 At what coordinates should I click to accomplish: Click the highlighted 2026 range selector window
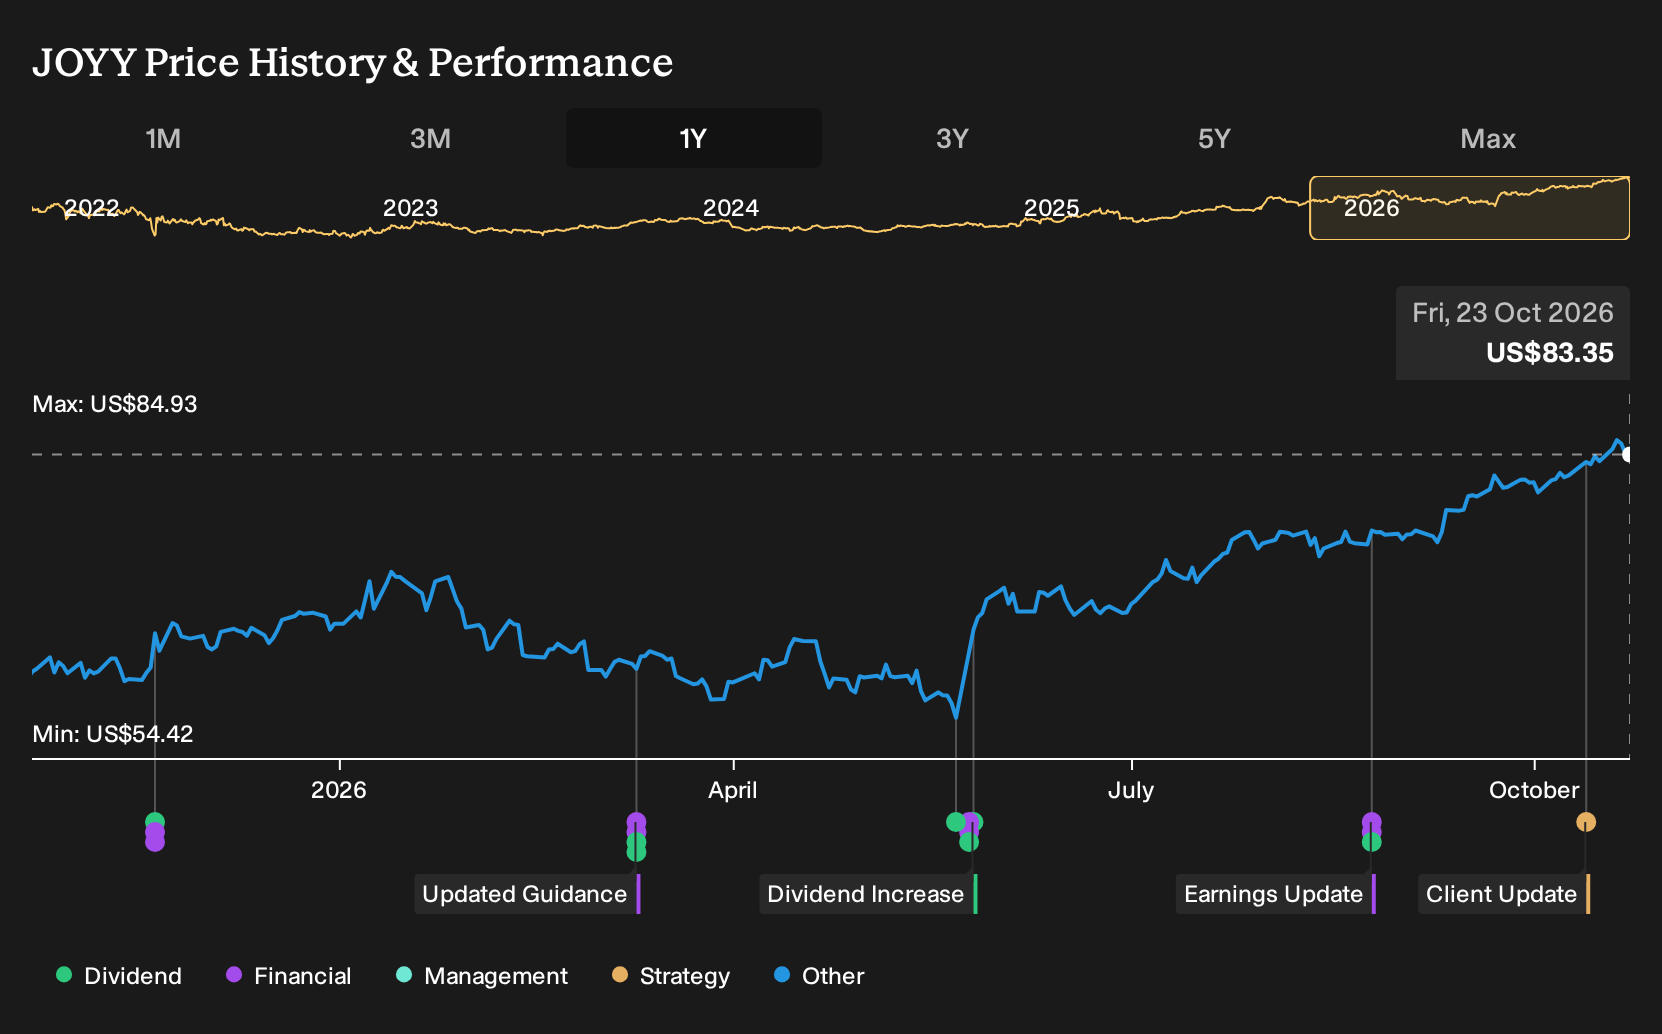(1470, 208)
